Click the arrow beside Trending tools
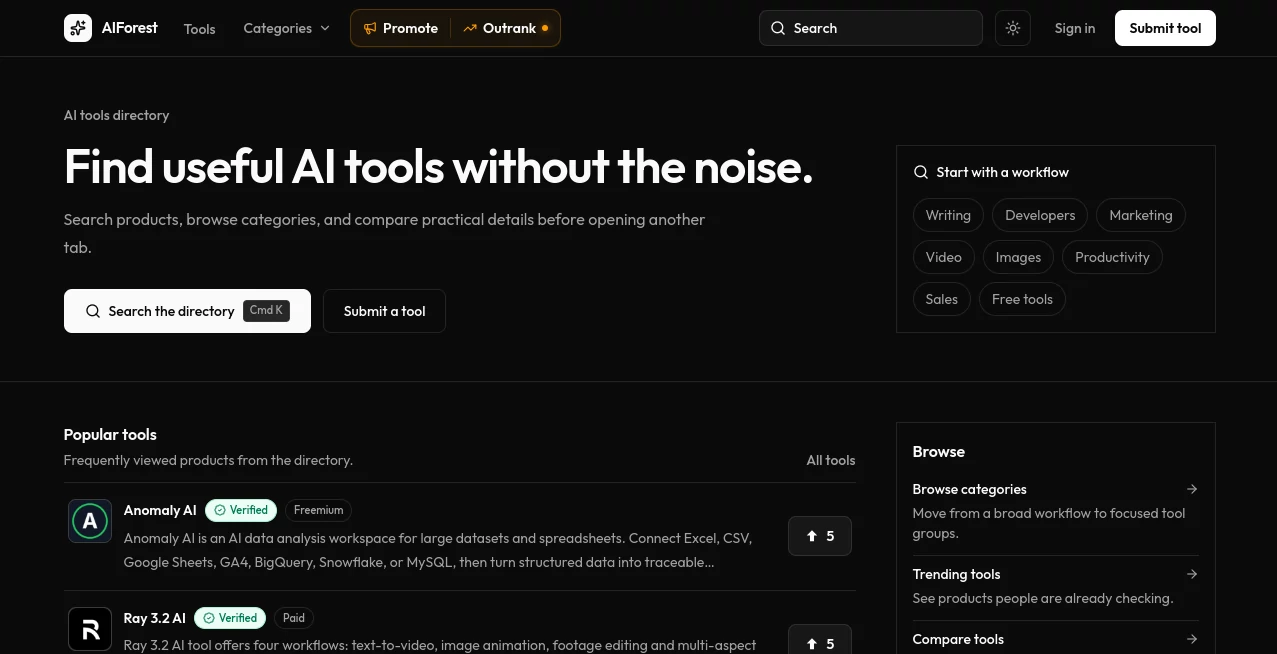 point(1191,574)
